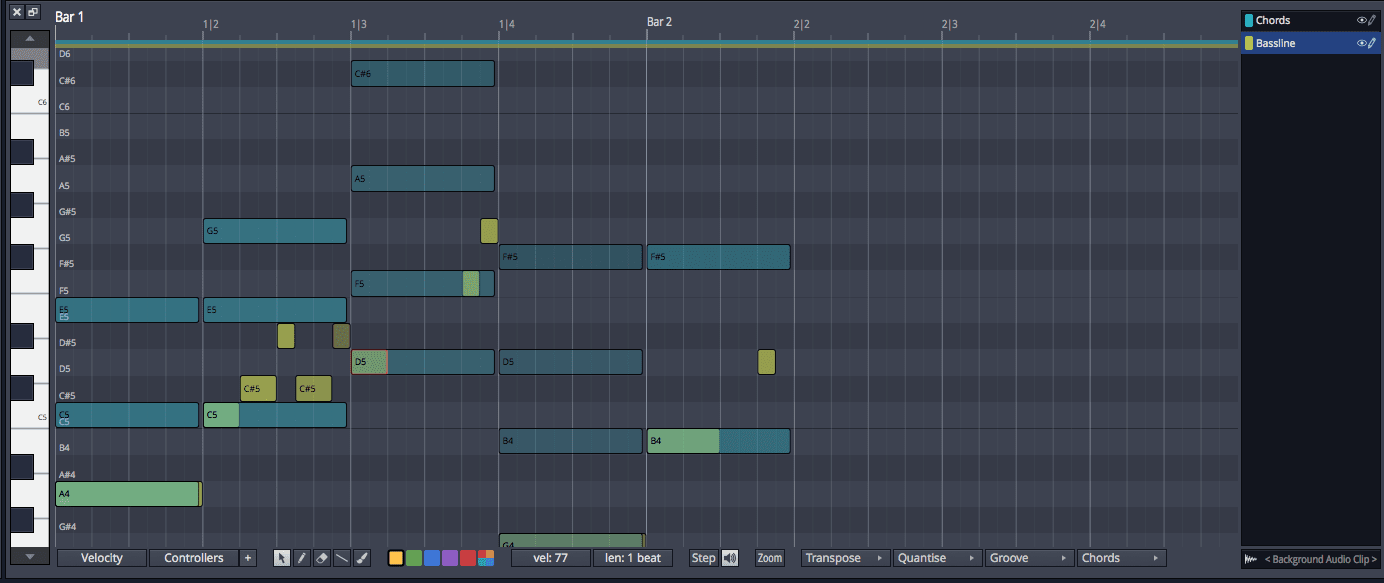Toggle visibility of the Bassline clip
The width and height of the screenshot is (1384, 583).
1361,43
